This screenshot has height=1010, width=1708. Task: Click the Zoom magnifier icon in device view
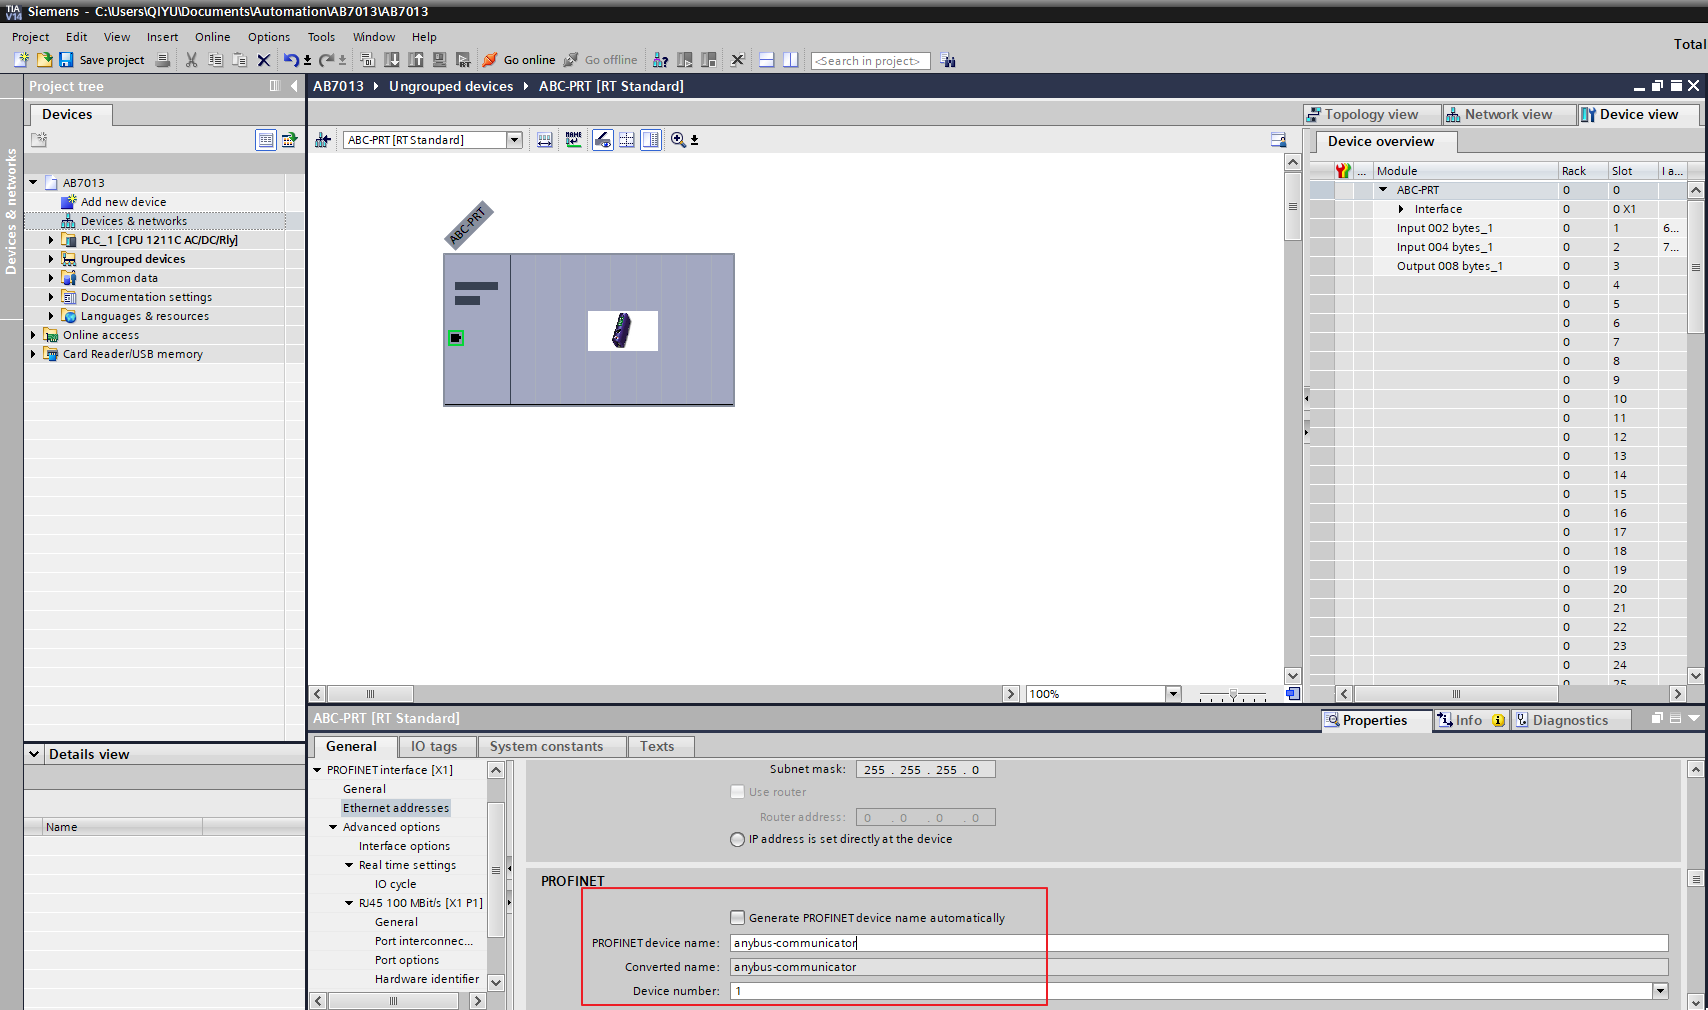[x=678, y=140]
